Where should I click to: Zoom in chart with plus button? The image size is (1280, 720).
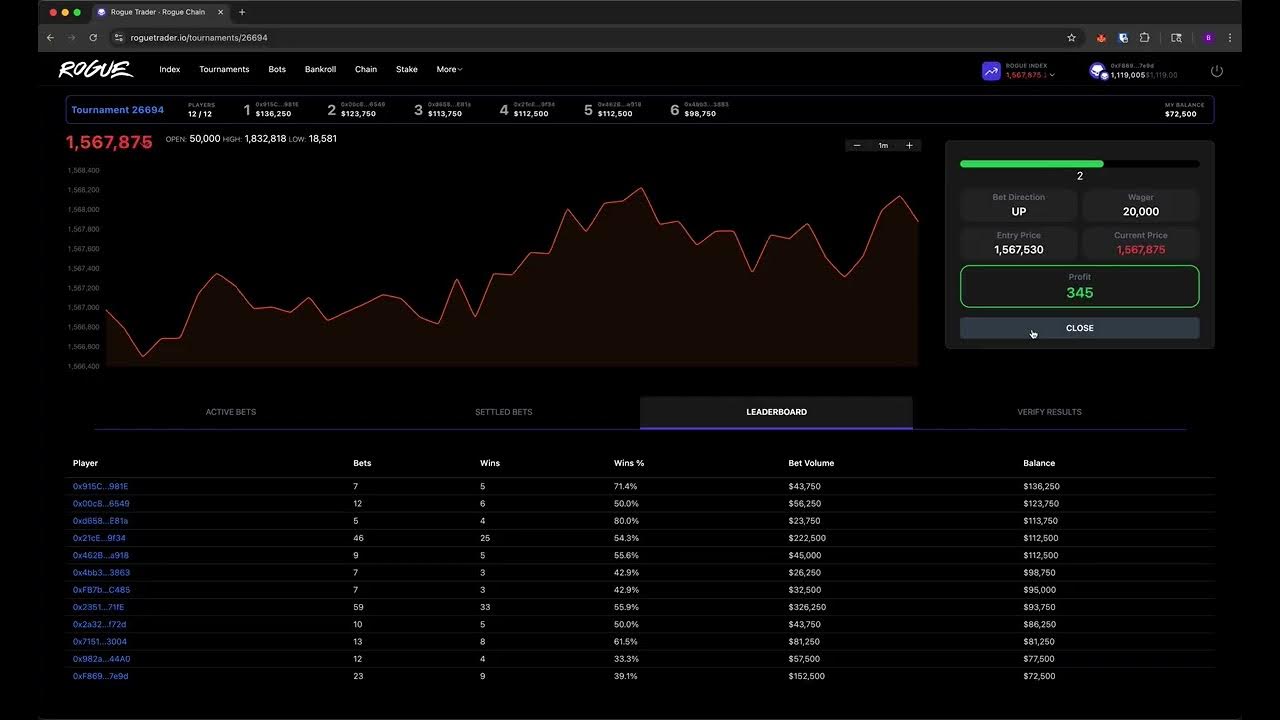click(x=909, y=146)
